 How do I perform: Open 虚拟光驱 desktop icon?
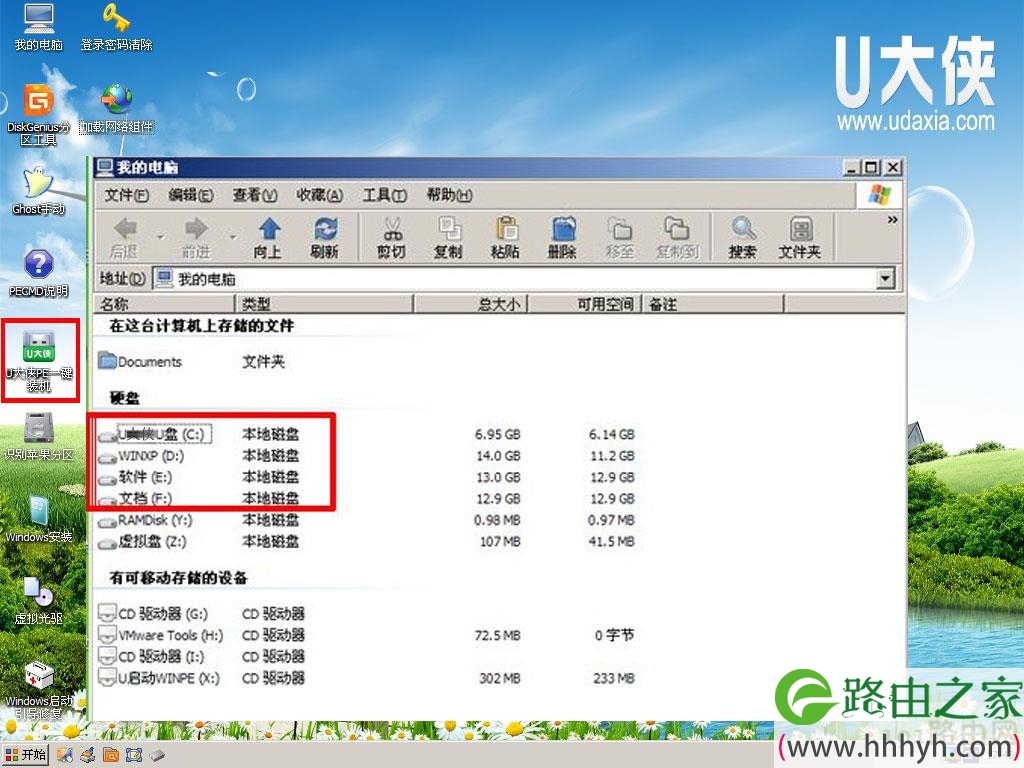click(39, 601)
